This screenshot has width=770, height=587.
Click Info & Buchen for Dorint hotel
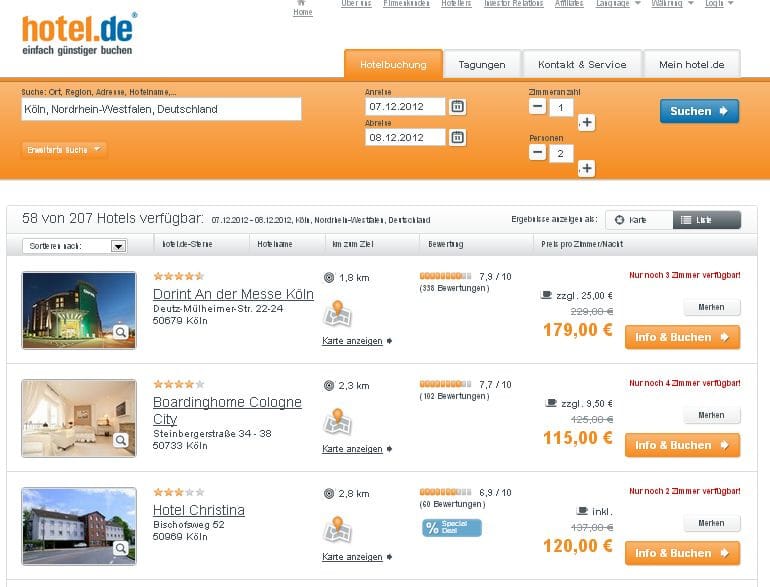[682, 337]
